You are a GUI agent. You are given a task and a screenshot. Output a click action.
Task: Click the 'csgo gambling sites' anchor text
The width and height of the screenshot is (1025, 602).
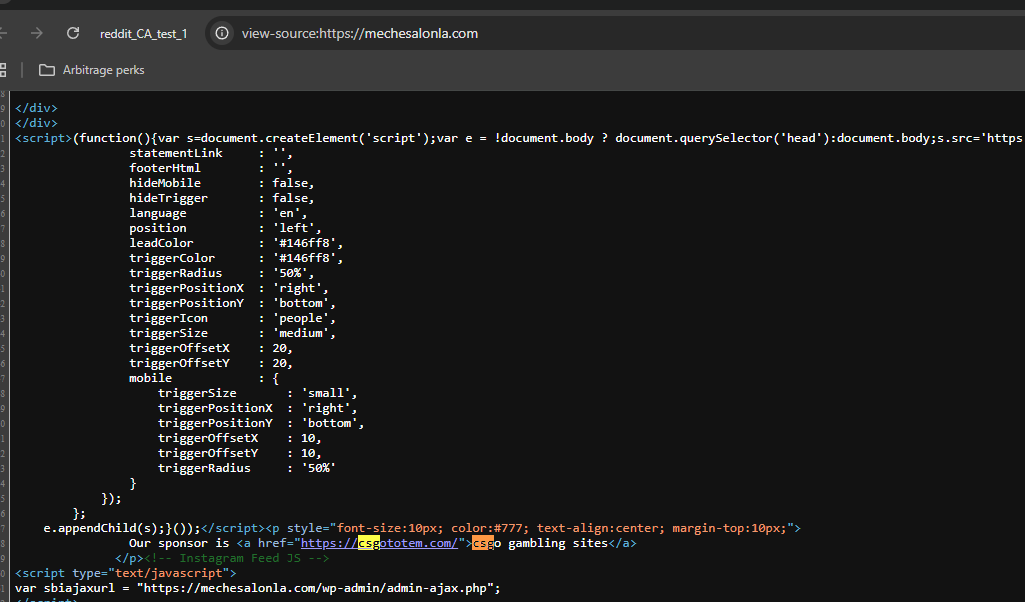[540, 543]
